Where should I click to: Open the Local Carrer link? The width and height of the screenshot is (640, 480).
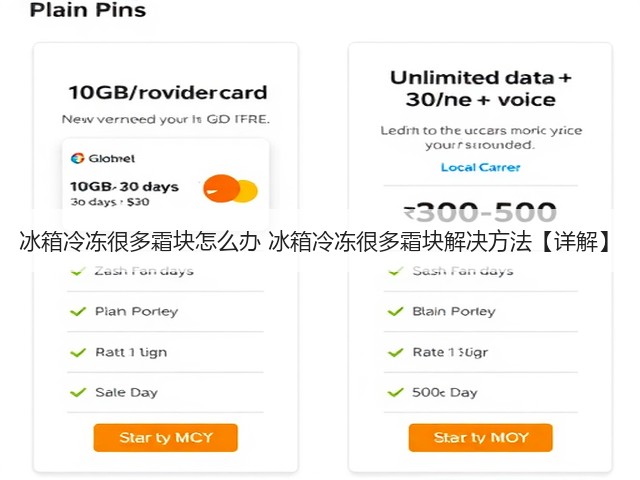[480, 167]
